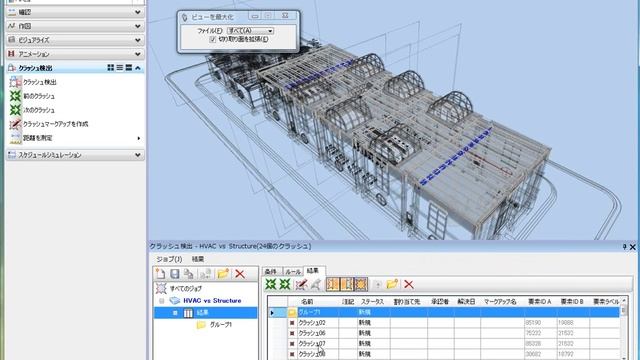Sort by 割り当て先 column header
Screen dimensions: 640x360
(407, 302)
